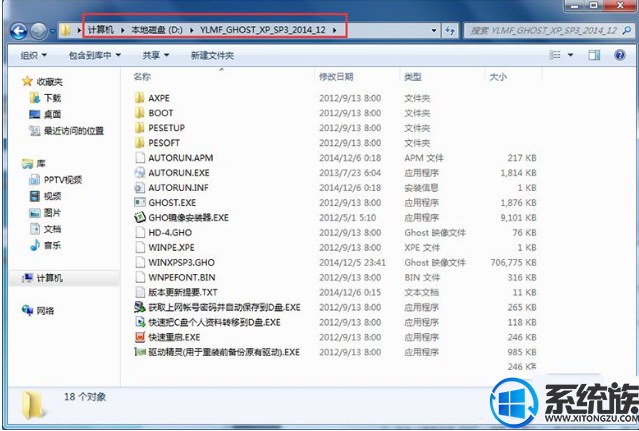Select the AUTORUN.INF file icon
This screenshot has width=639, height=431.
point(140,187)
